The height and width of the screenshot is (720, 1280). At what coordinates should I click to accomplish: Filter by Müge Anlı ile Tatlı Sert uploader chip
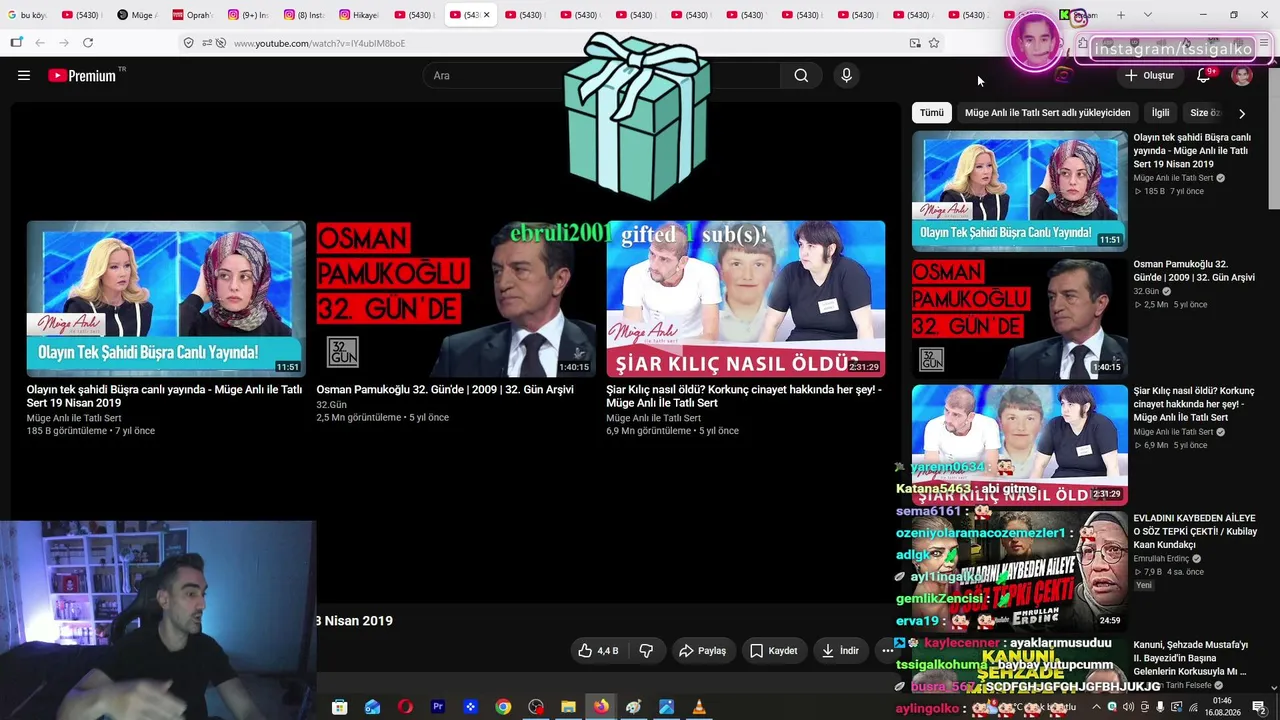tap(1047, 113)
